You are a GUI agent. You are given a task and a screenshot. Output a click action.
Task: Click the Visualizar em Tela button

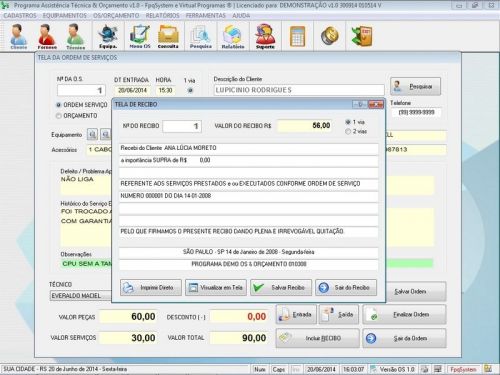(x=216, y=287)
